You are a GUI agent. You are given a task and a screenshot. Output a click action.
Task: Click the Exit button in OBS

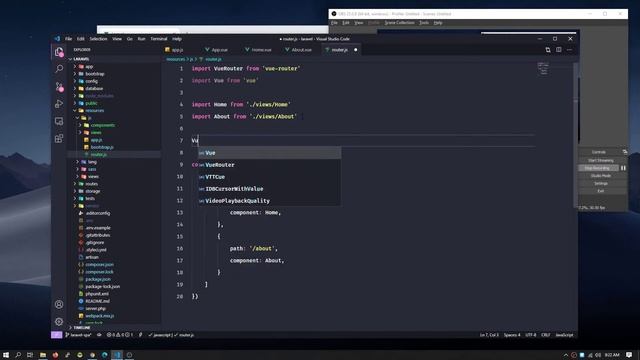(x=600, y=191)
